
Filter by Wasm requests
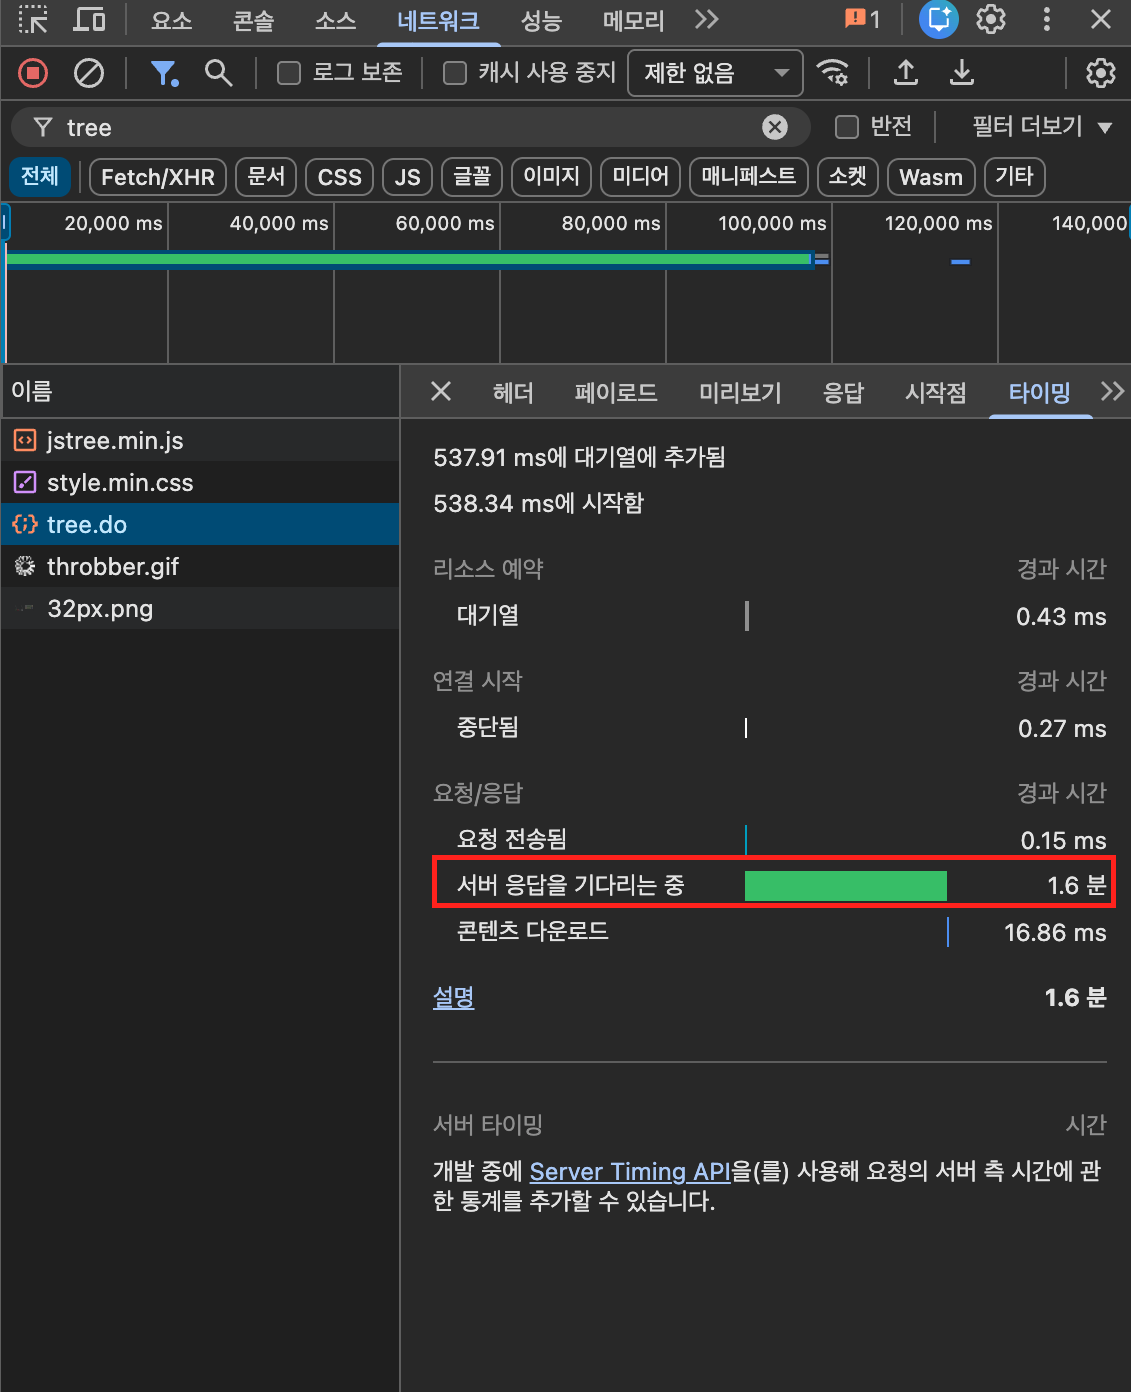click(x=931, y=177)
